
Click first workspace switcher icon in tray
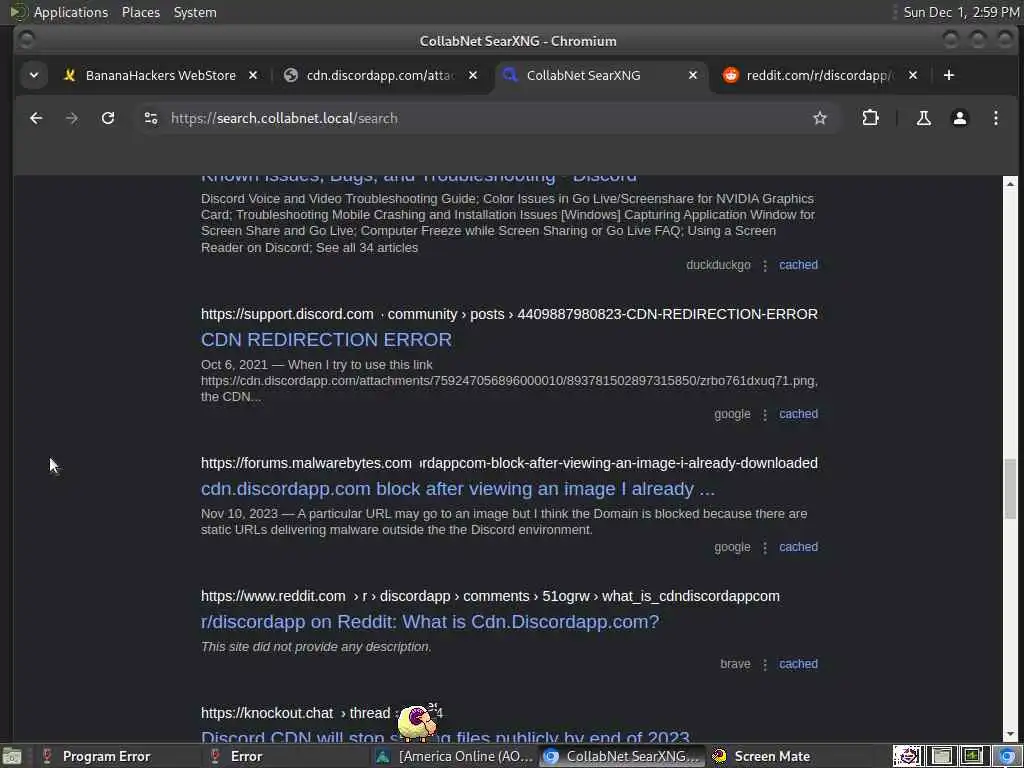pyautogui.click(x=907, y=756)
